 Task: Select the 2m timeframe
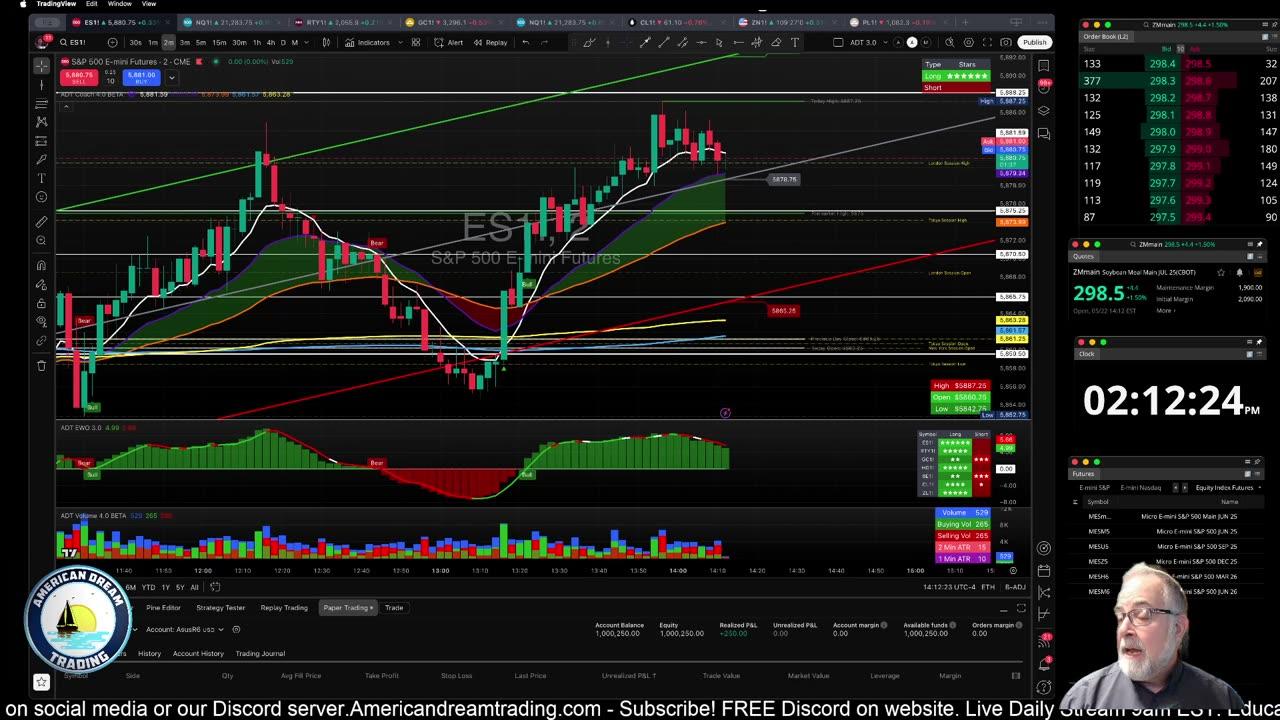click(x=168, y=42)
